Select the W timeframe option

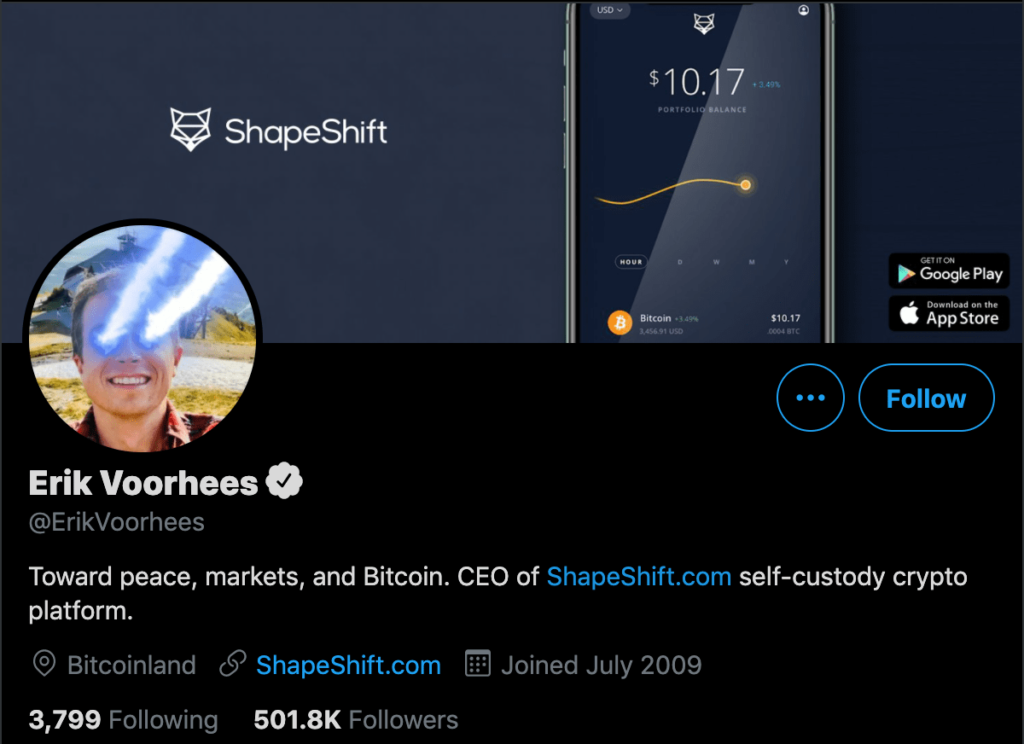click(716, 261)
